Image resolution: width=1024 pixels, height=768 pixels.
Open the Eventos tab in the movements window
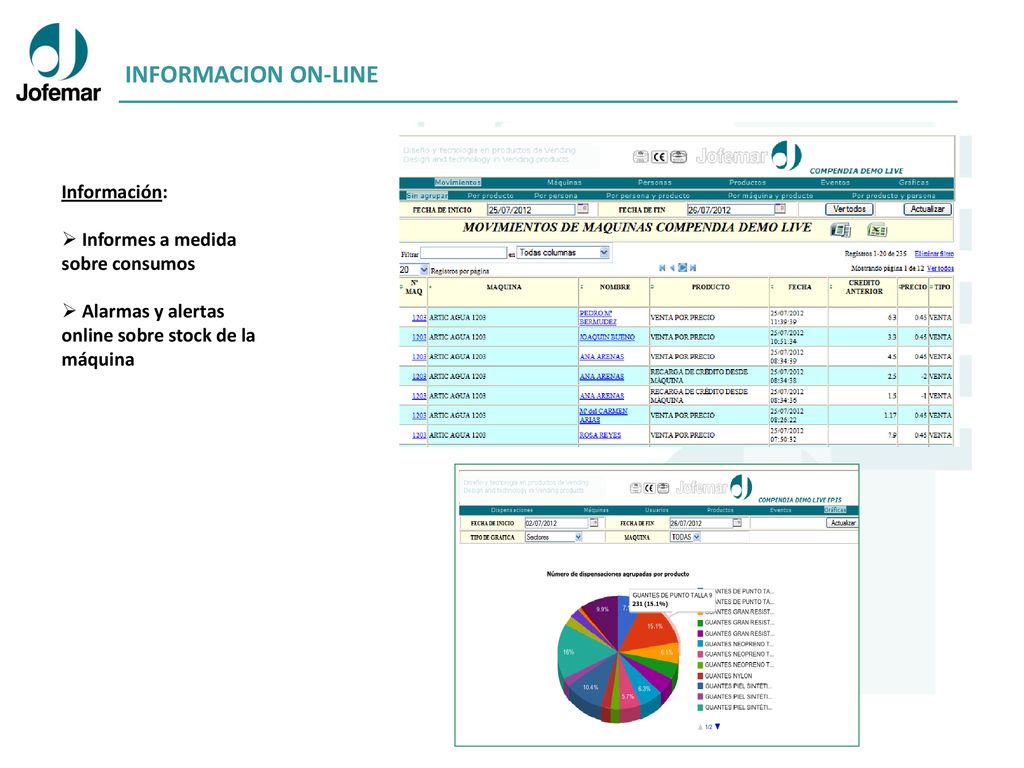coord(835,182)
